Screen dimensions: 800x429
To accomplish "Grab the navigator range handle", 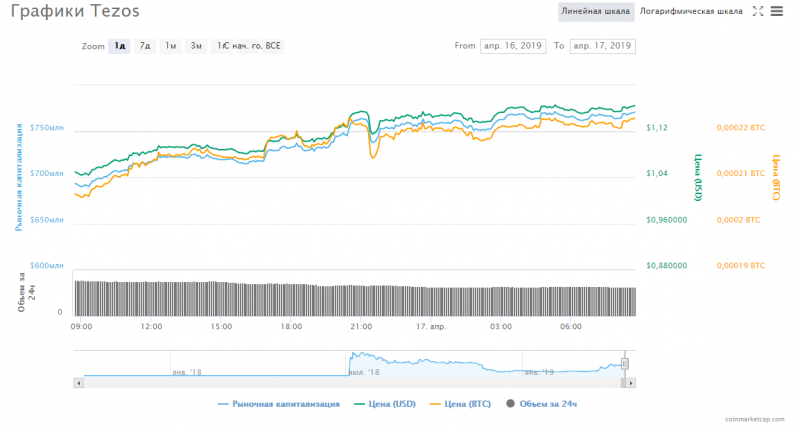I will tap(624, 363).
